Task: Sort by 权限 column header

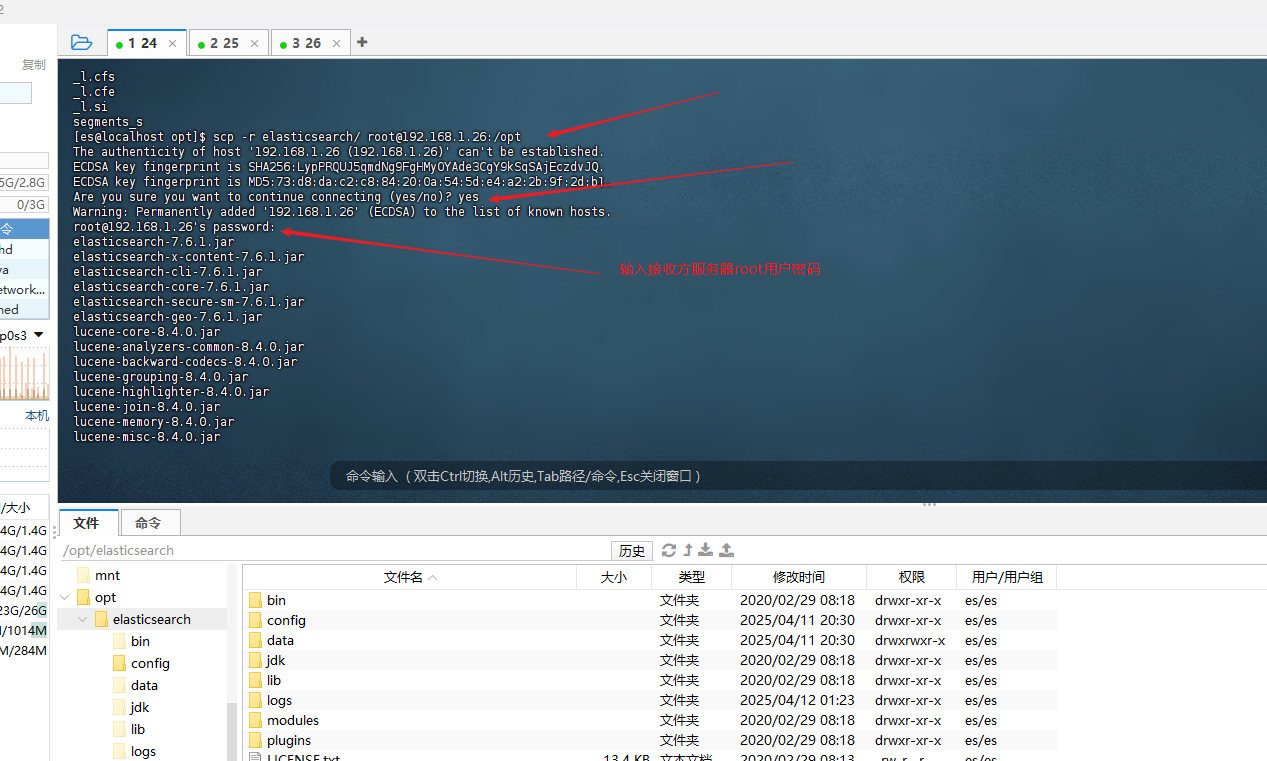Action: coord(911,577)
